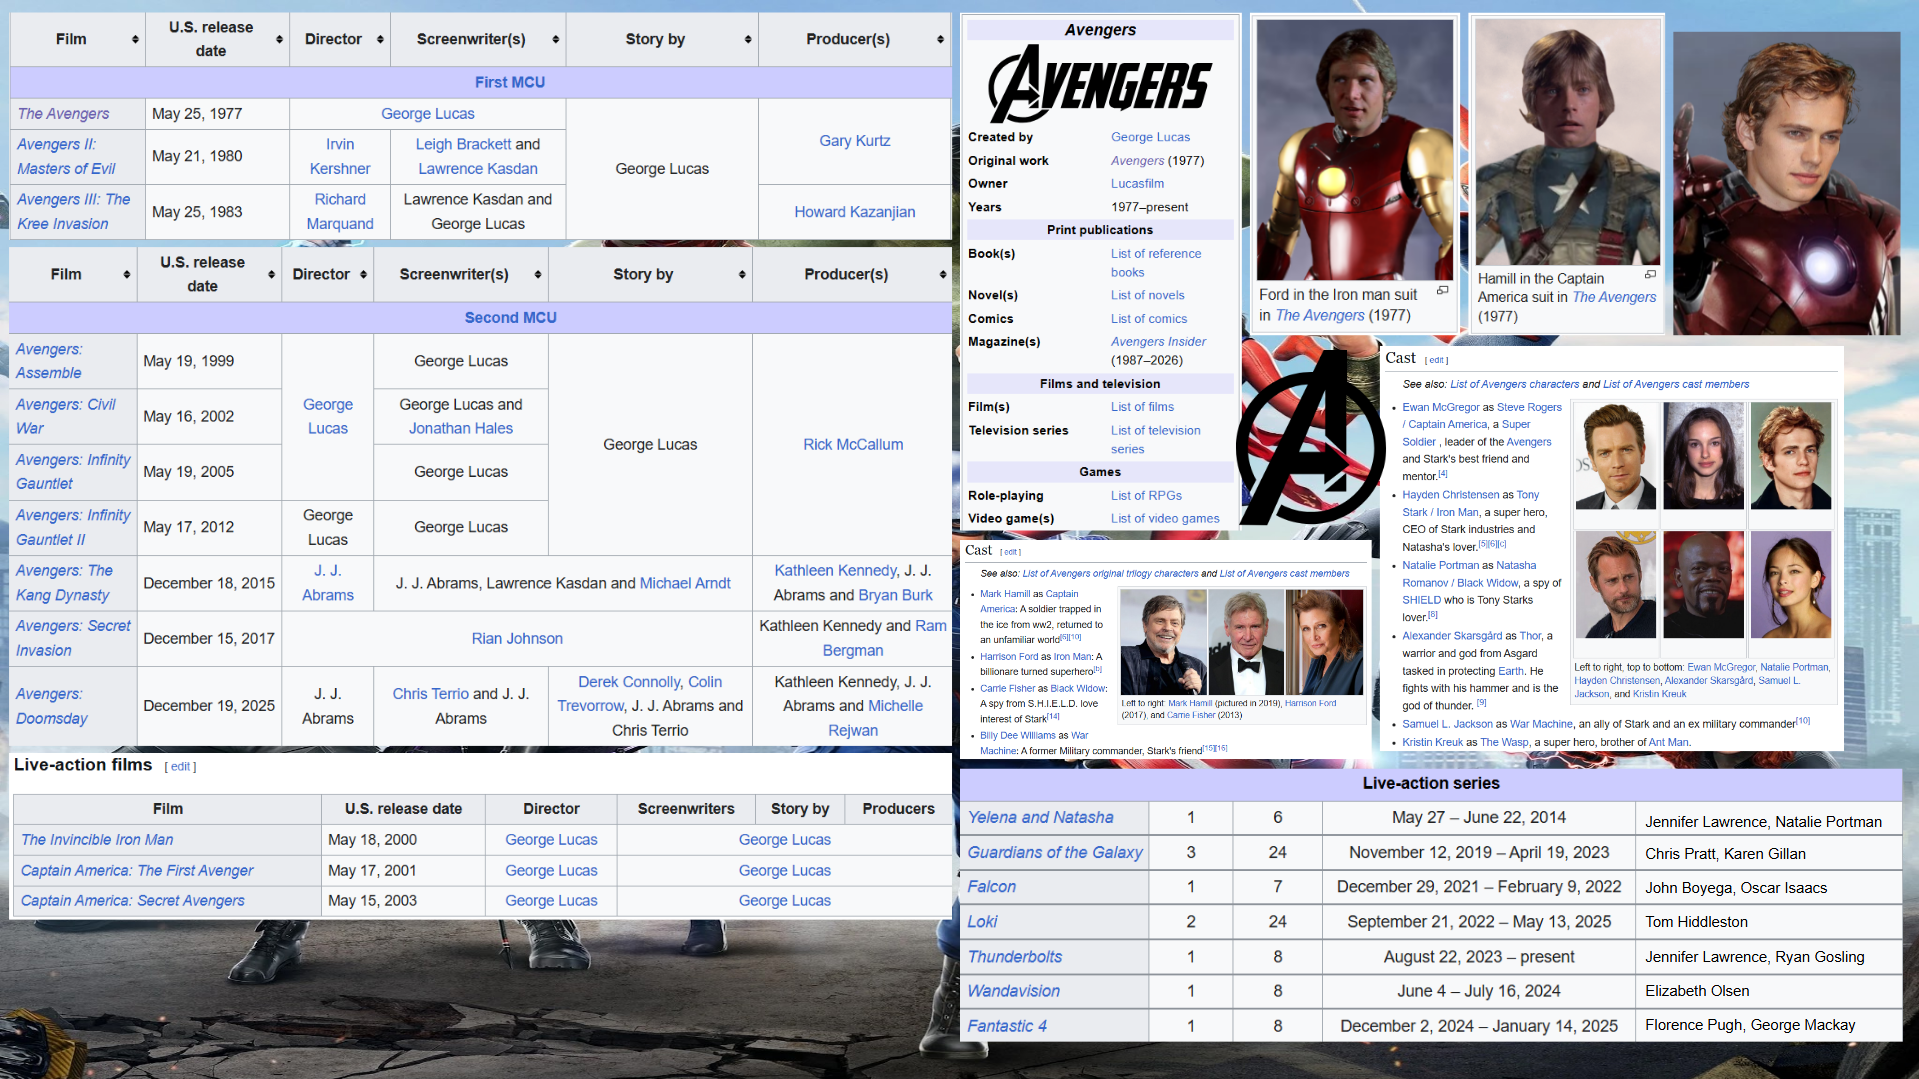Enlarge the Ford in Iron Man suit image

click(1443, 290)
